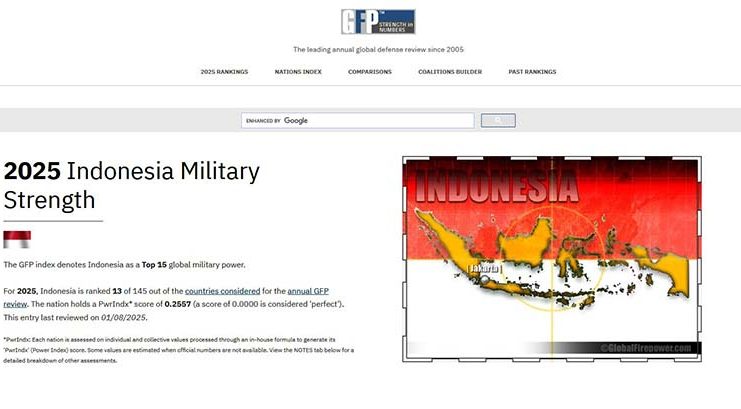Go to Nations Index in navigation
The width and height of the screenshot is (741, 409).
[298, 72]
